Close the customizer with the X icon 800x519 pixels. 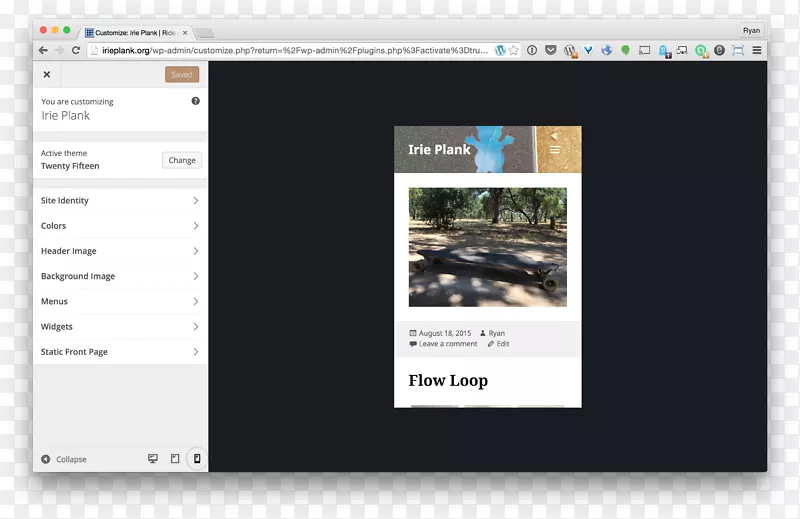click(47, 75)
